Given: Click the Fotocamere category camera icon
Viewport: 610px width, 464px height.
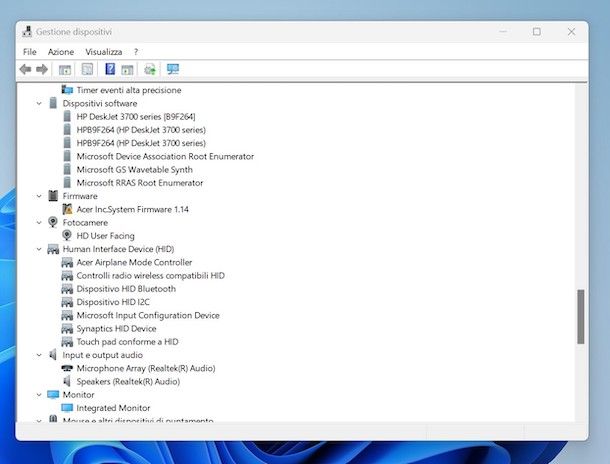Looking at the screenshot, I should pos(53,222).
